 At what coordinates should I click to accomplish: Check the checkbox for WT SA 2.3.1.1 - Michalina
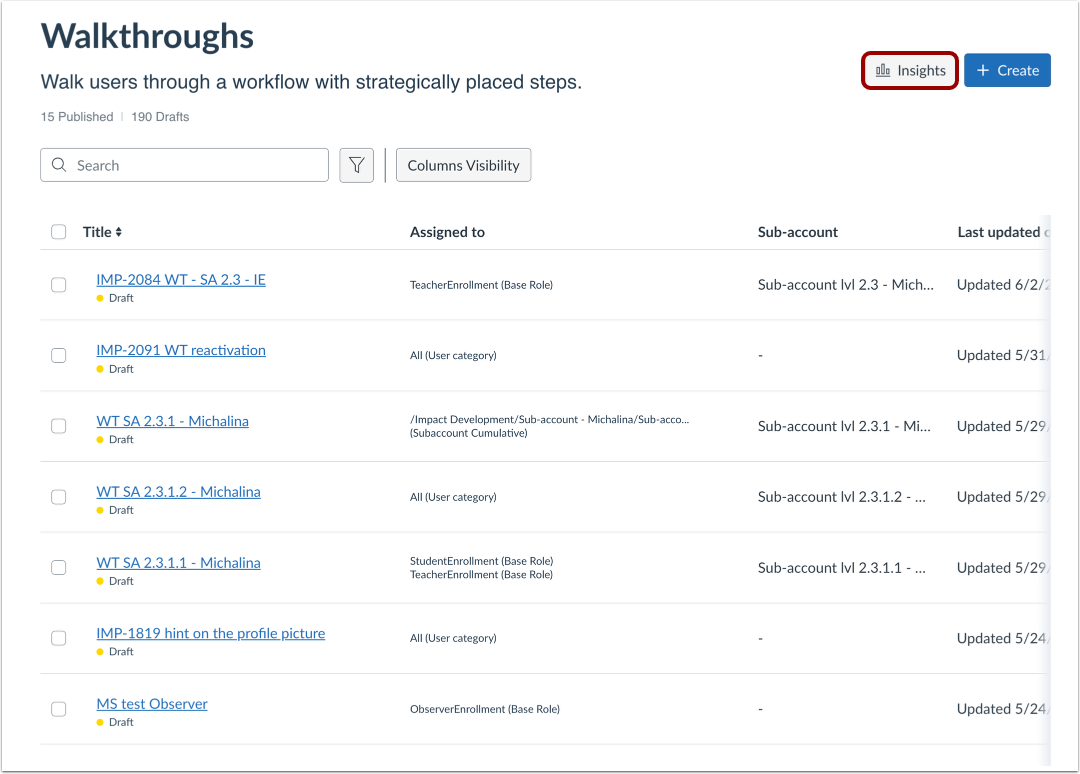pos(58,567)
